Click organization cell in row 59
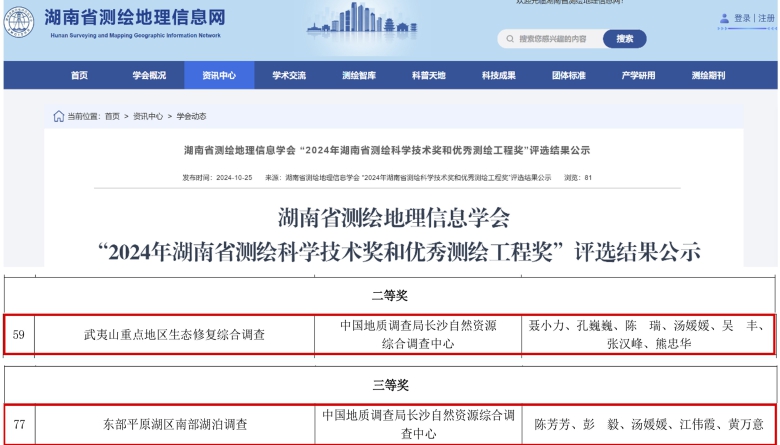 pyautogui.click(x=418, y=335)
